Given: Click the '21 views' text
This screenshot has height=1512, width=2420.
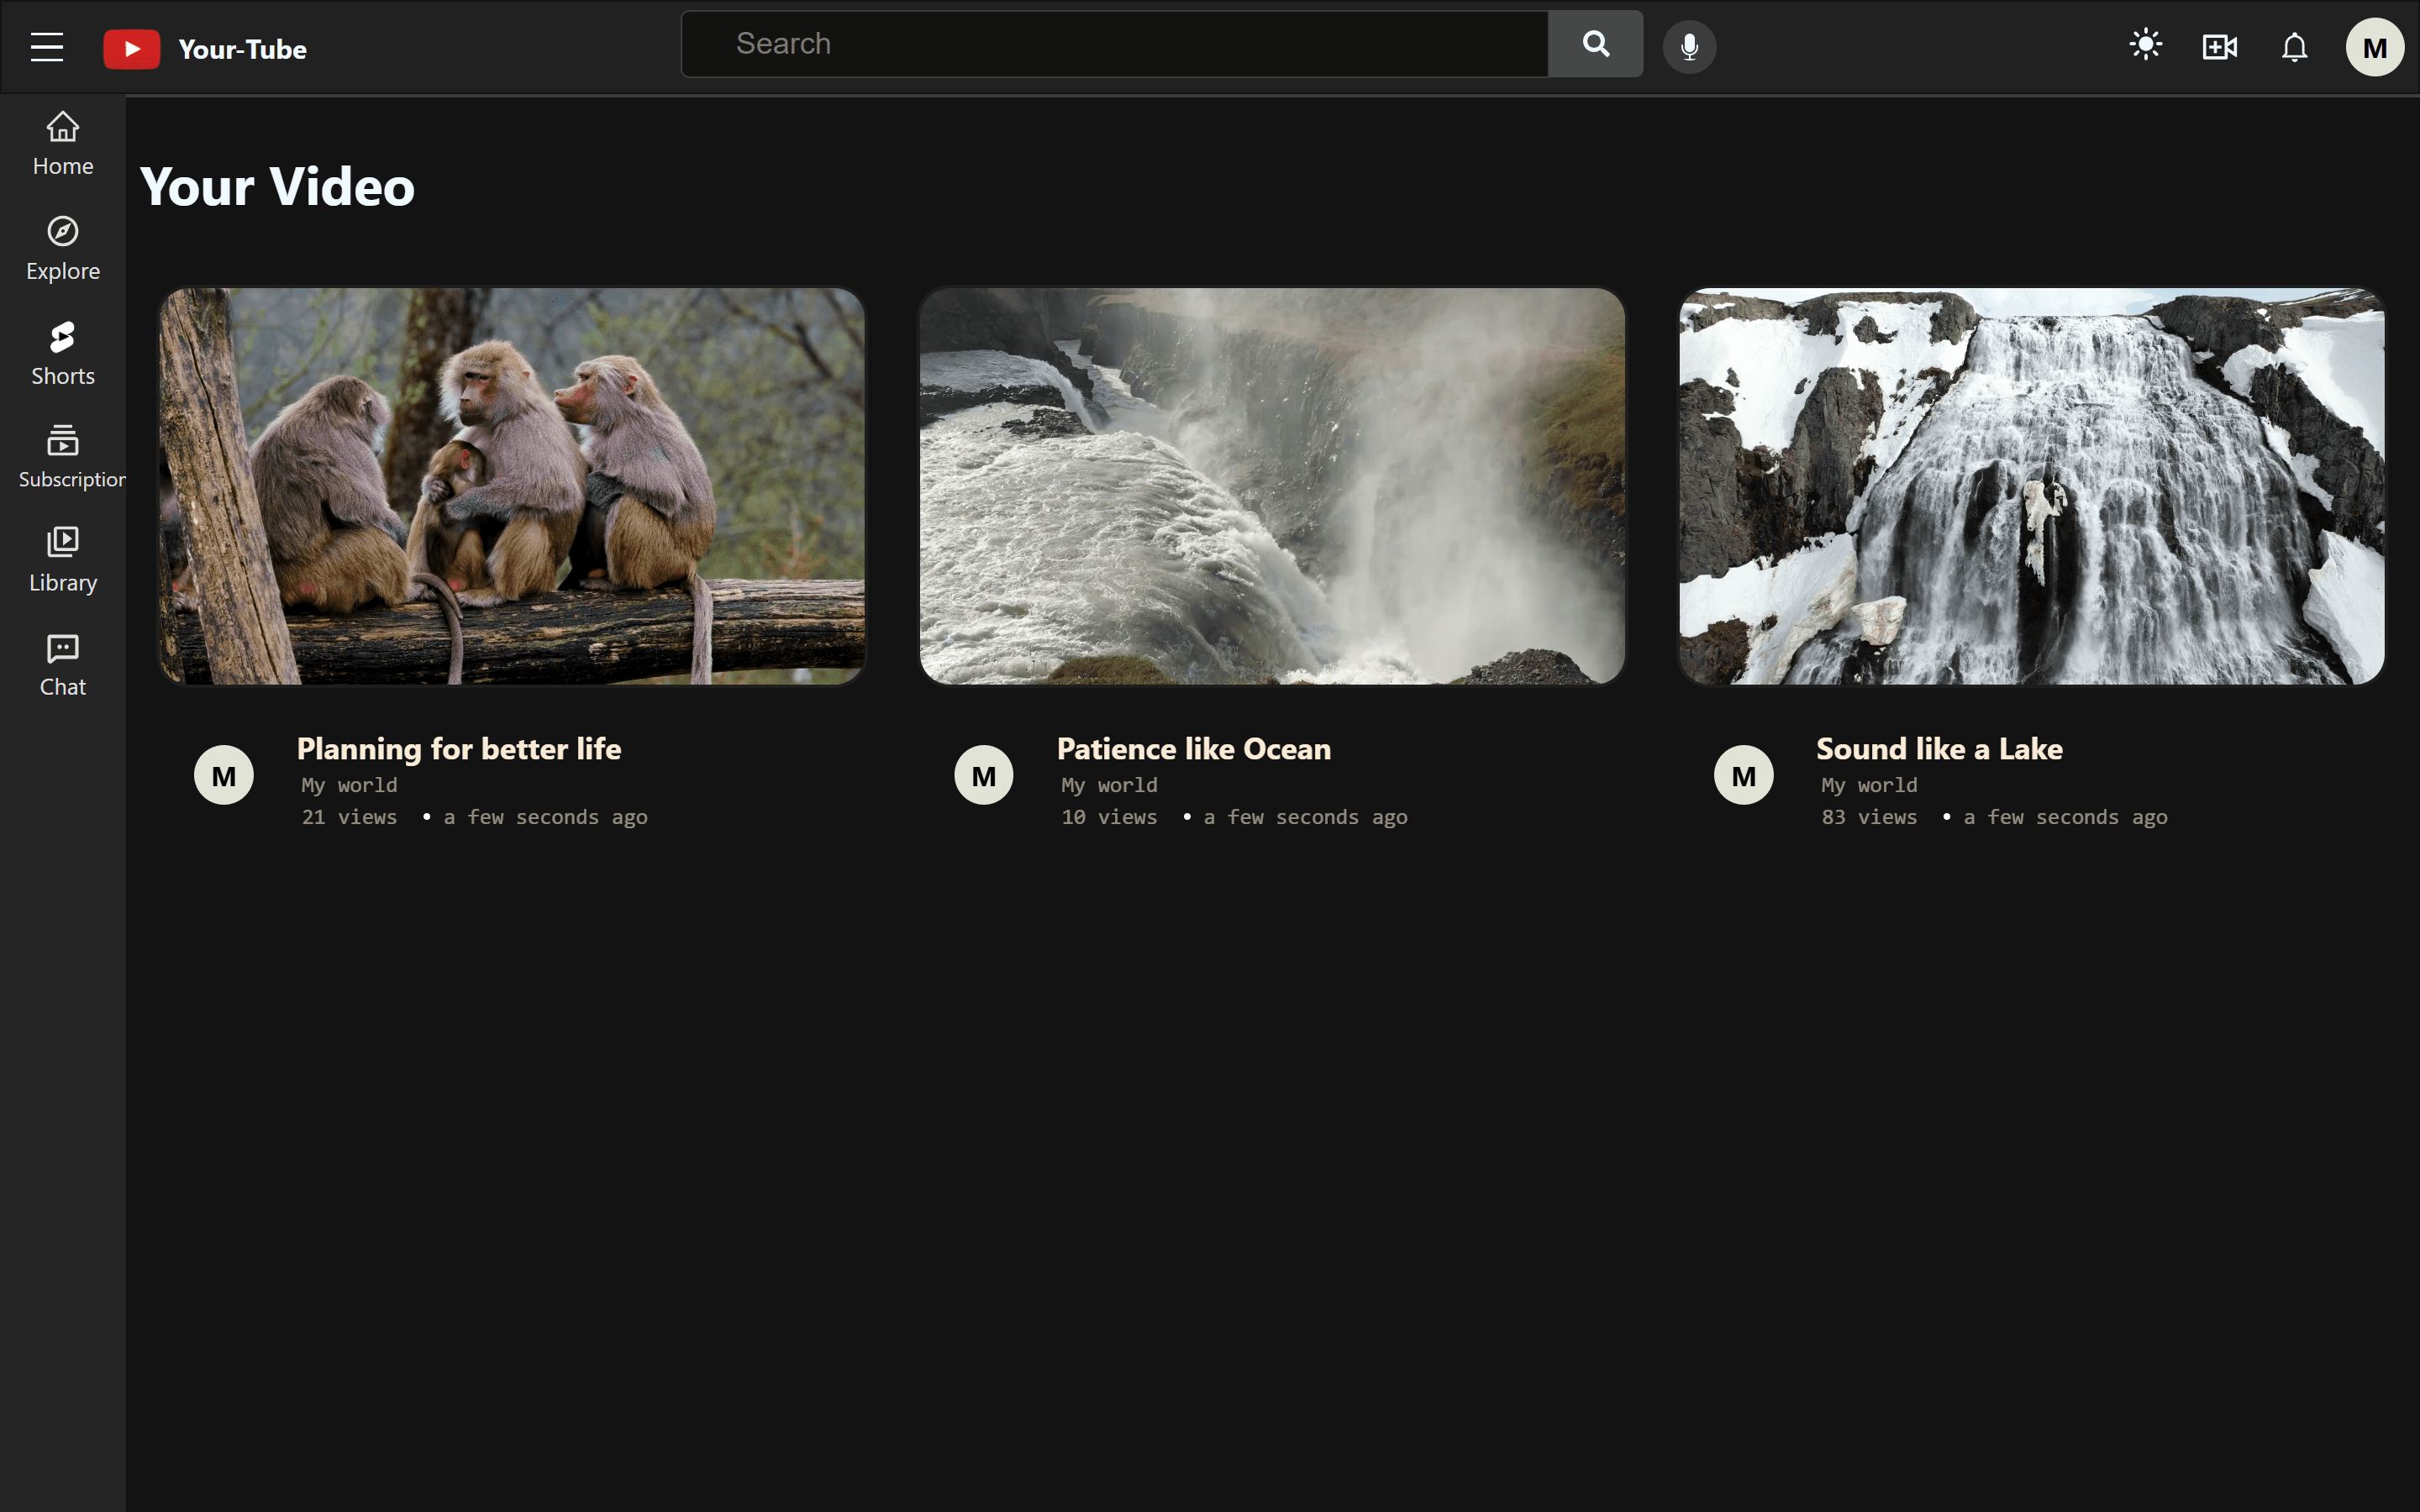Looking at the screenshot, I should tap(350, 818).
